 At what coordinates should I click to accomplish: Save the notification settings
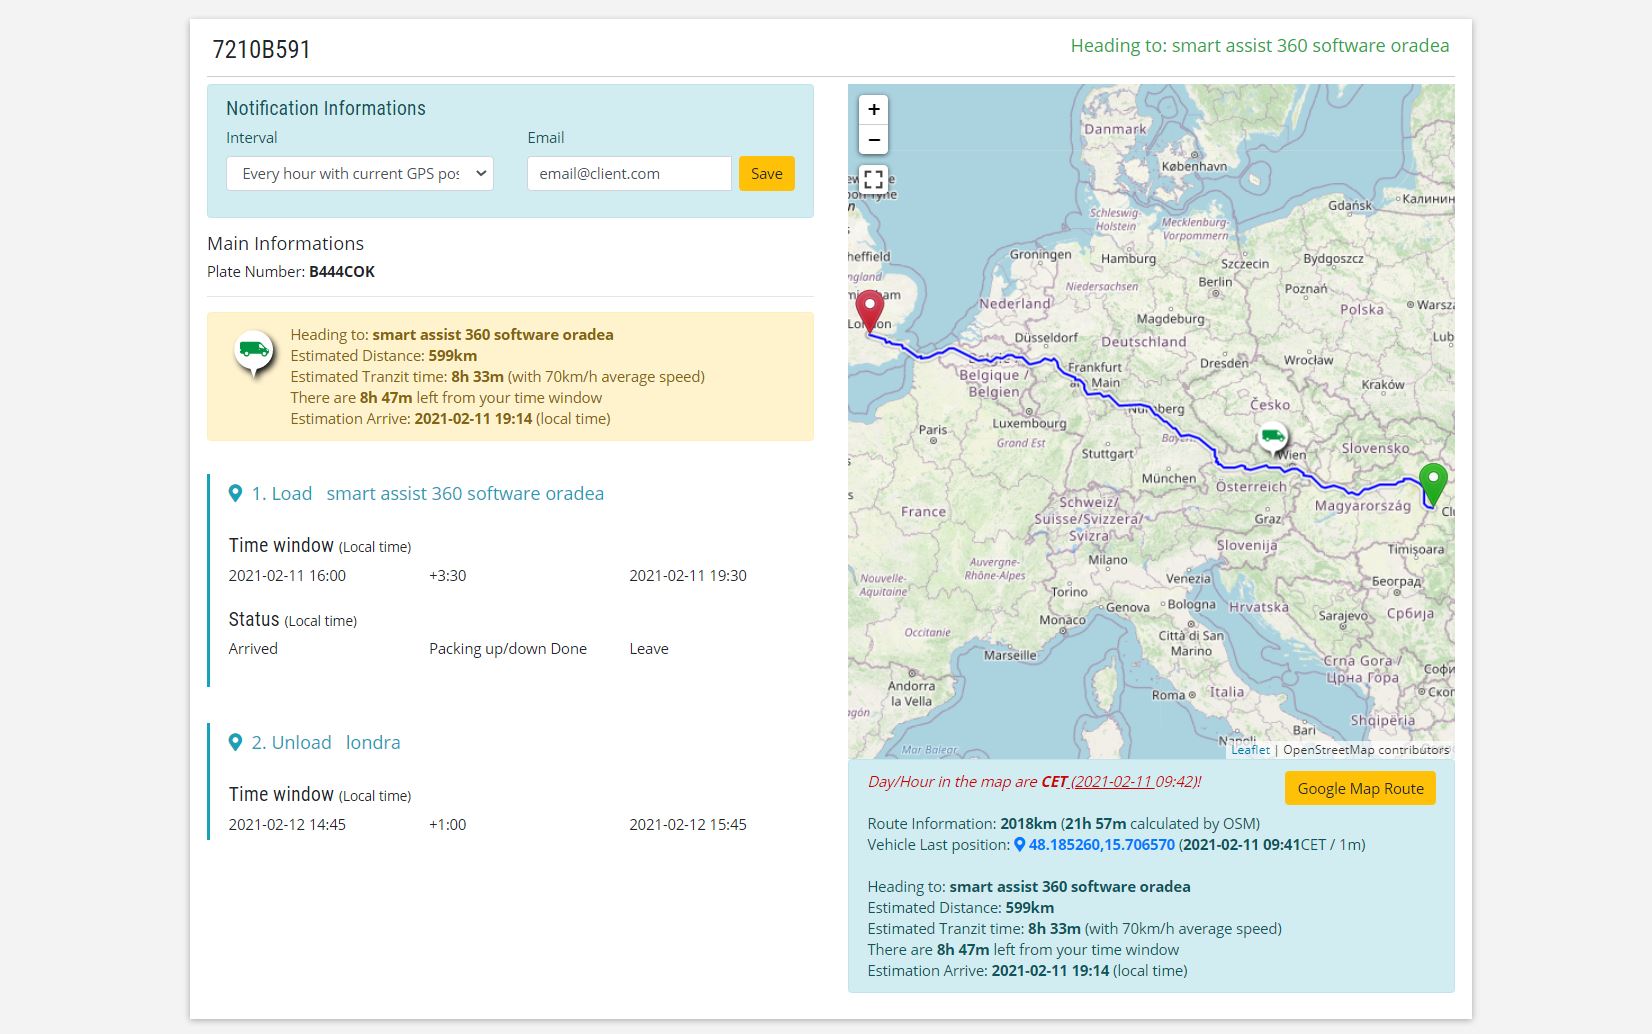tap(766, 173)
